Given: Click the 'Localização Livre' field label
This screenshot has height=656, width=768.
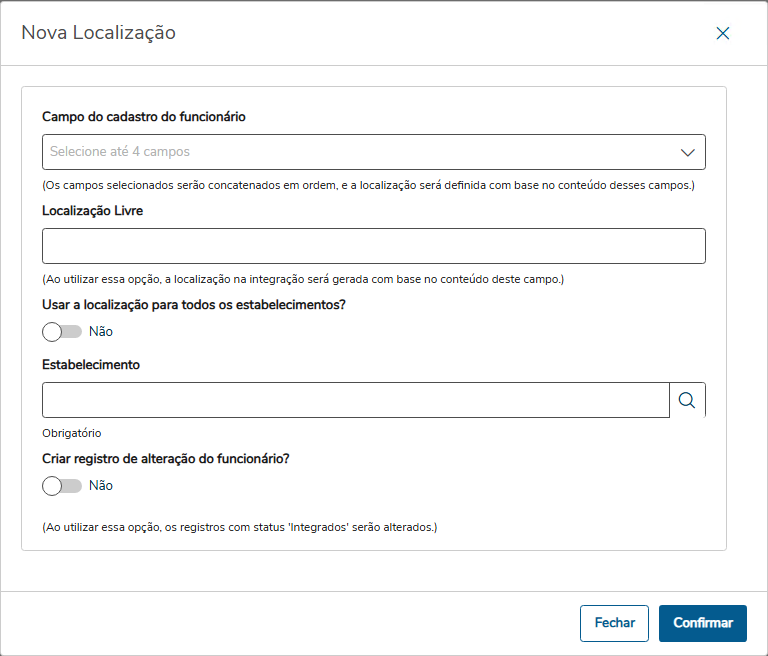Looking at the screenshot, I should (100, 211).
